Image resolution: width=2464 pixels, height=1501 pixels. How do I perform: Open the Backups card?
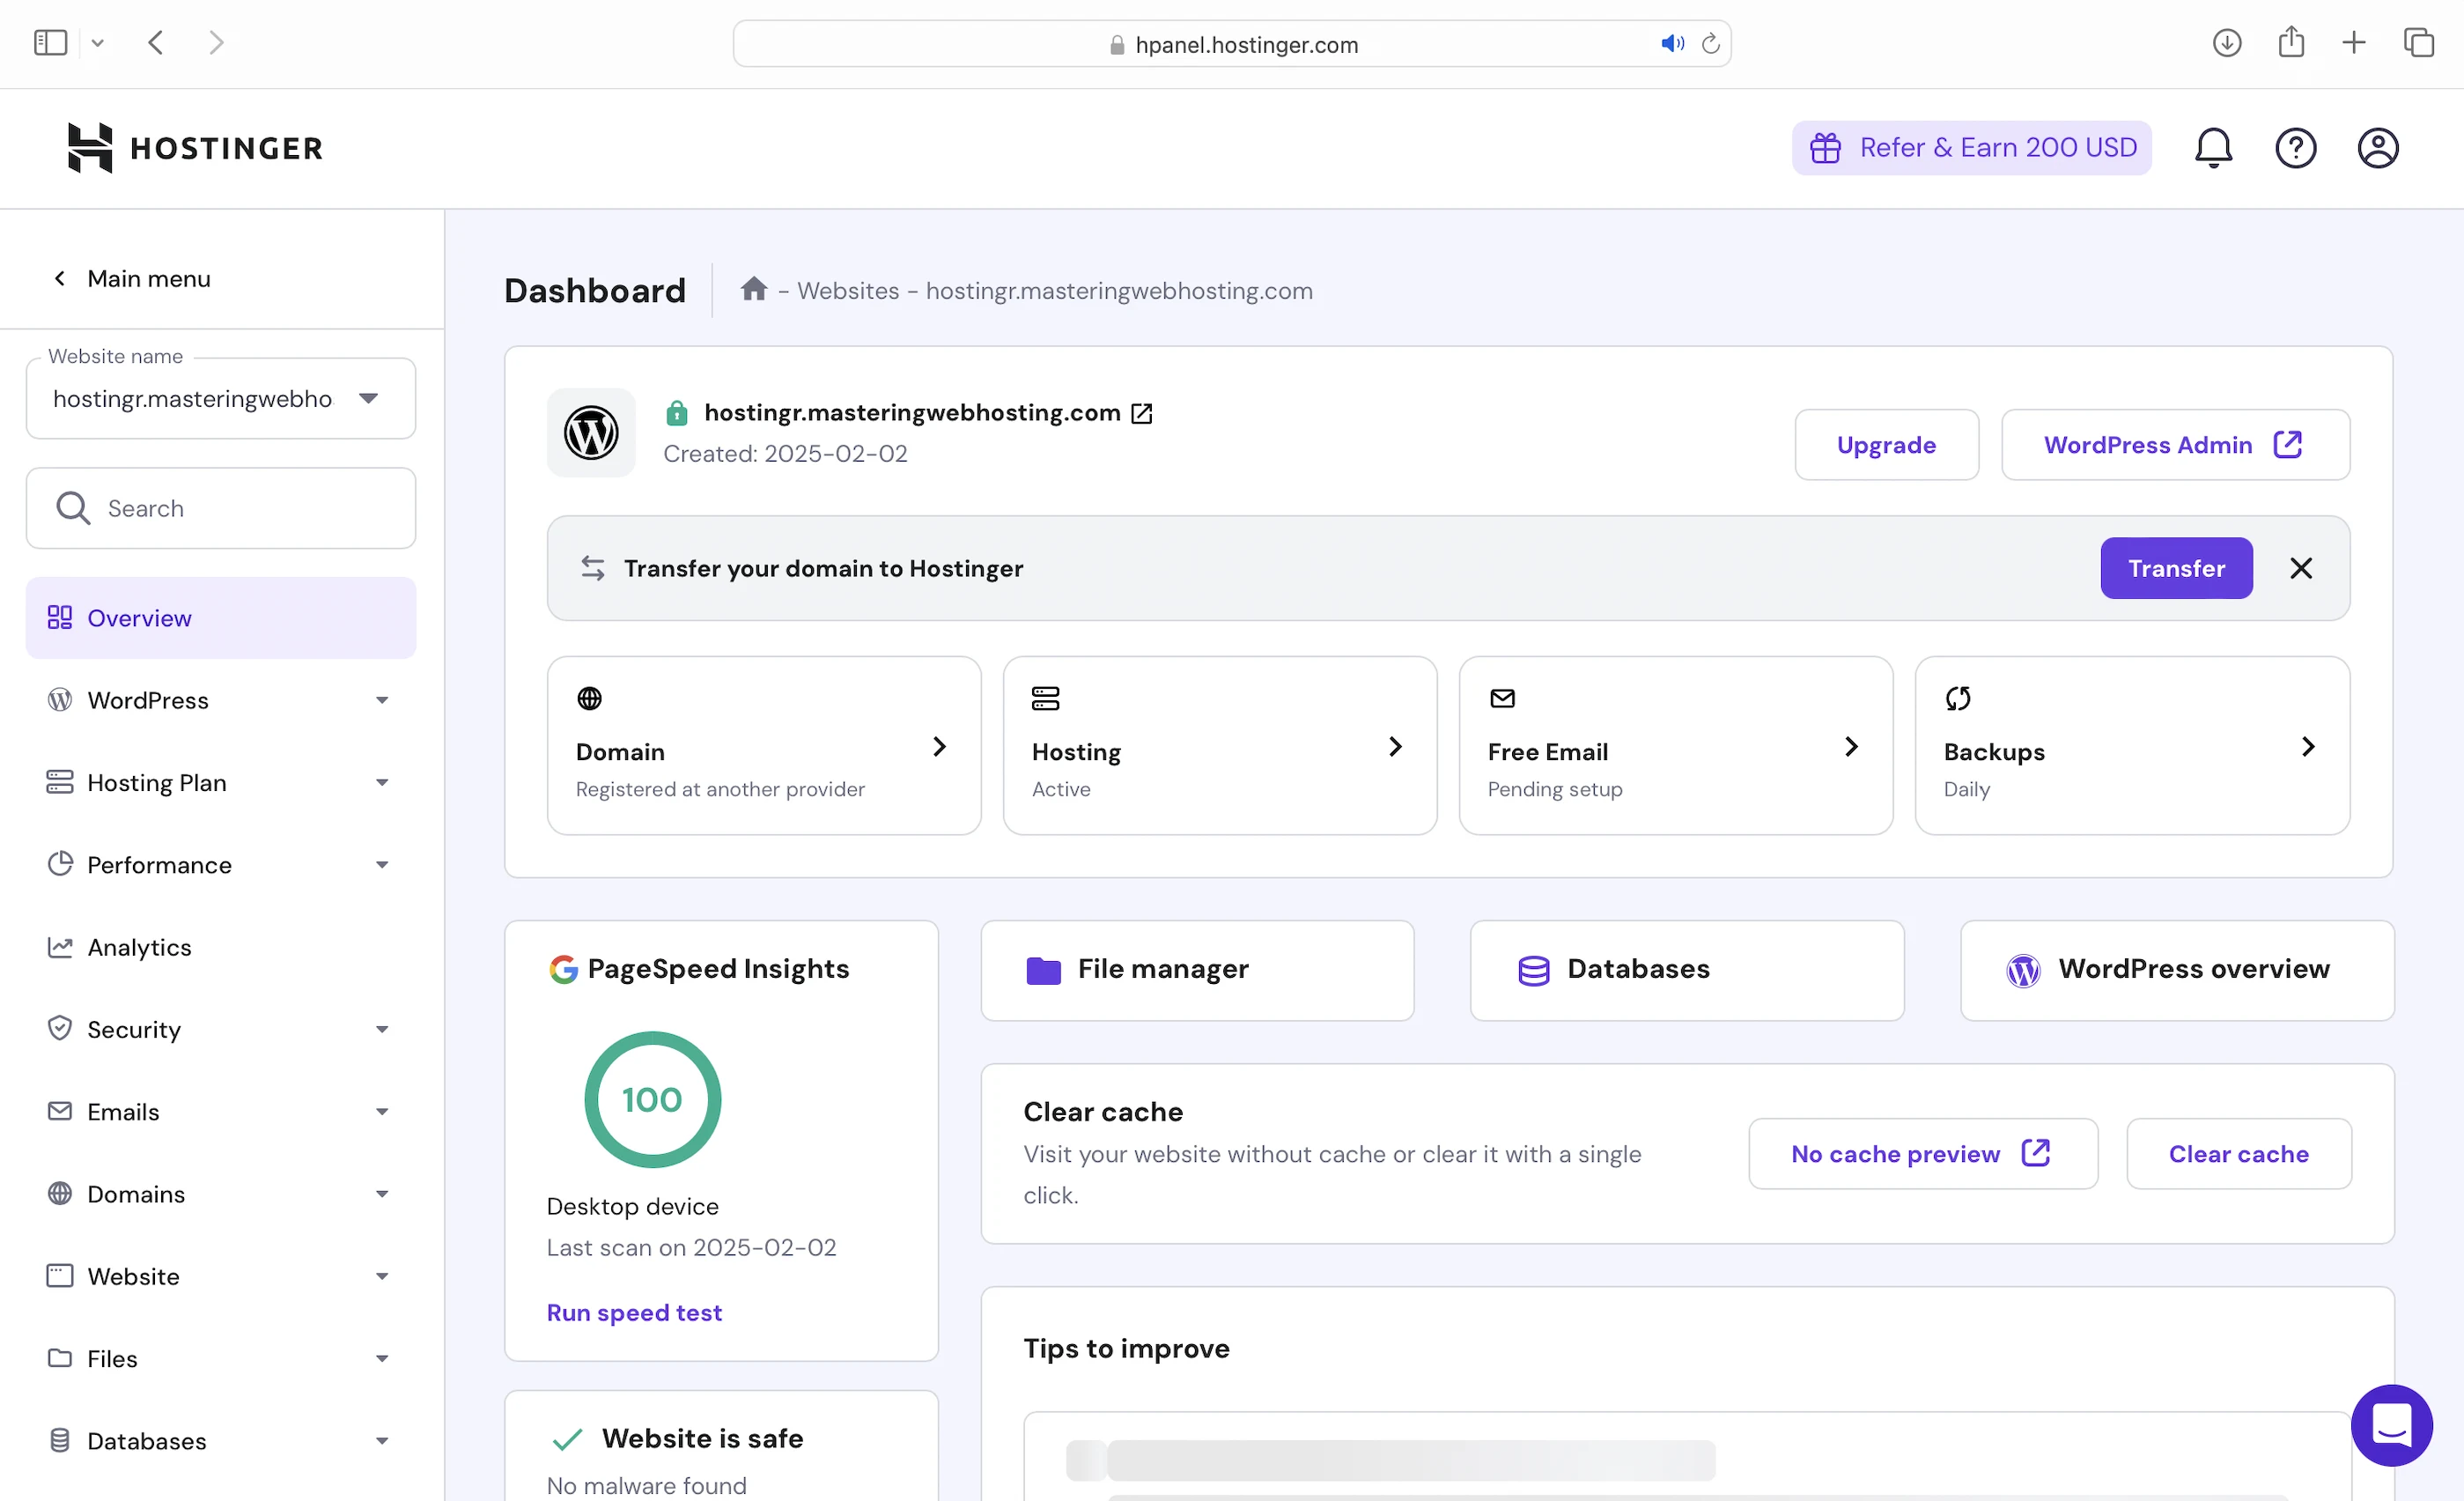click(2131, 746)
